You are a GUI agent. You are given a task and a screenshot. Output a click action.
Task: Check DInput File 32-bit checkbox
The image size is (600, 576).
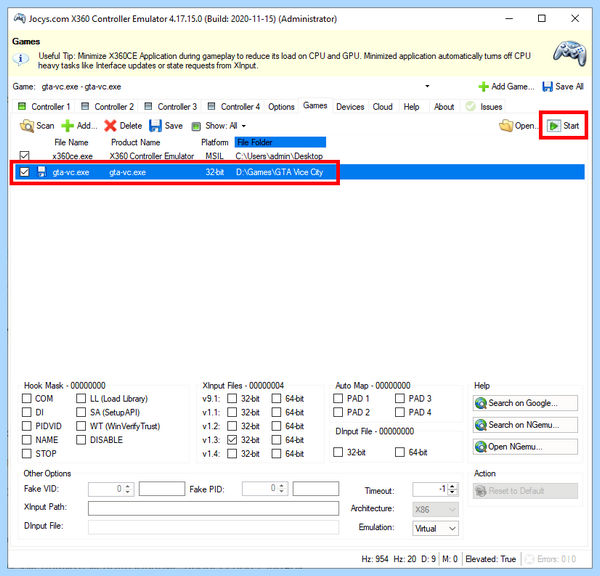(x=338, y=452)
